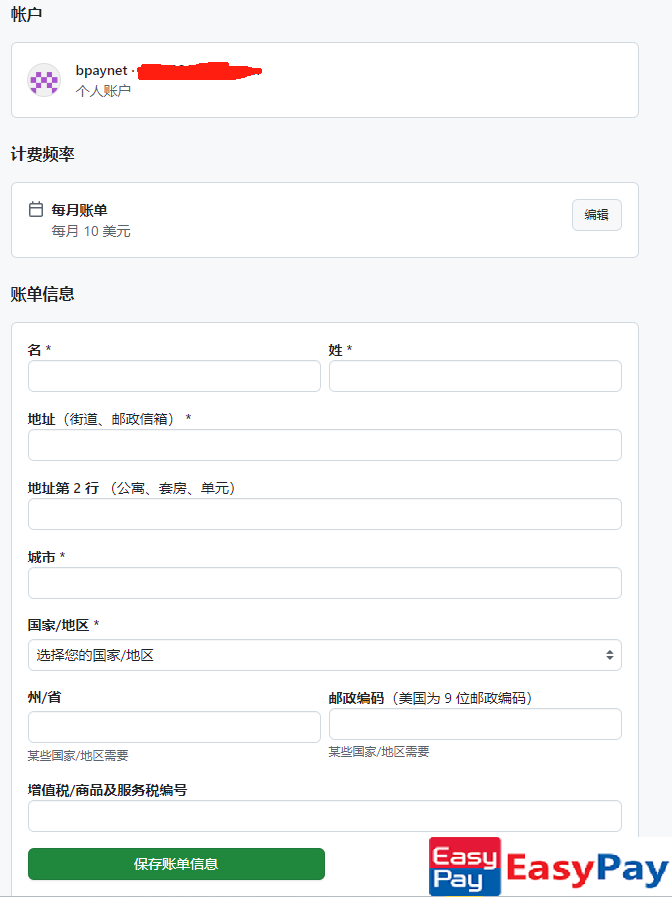This screenshot has height=897, width=672.
Task: Click the 姓 last name input field
Action: [475, 376]
